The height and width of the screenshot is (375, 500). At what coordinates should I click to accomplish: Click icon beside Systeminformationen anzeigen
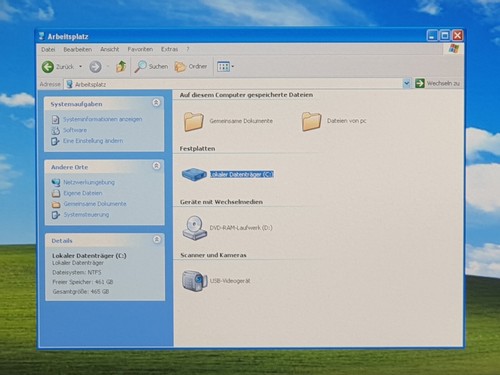[55, 119]
